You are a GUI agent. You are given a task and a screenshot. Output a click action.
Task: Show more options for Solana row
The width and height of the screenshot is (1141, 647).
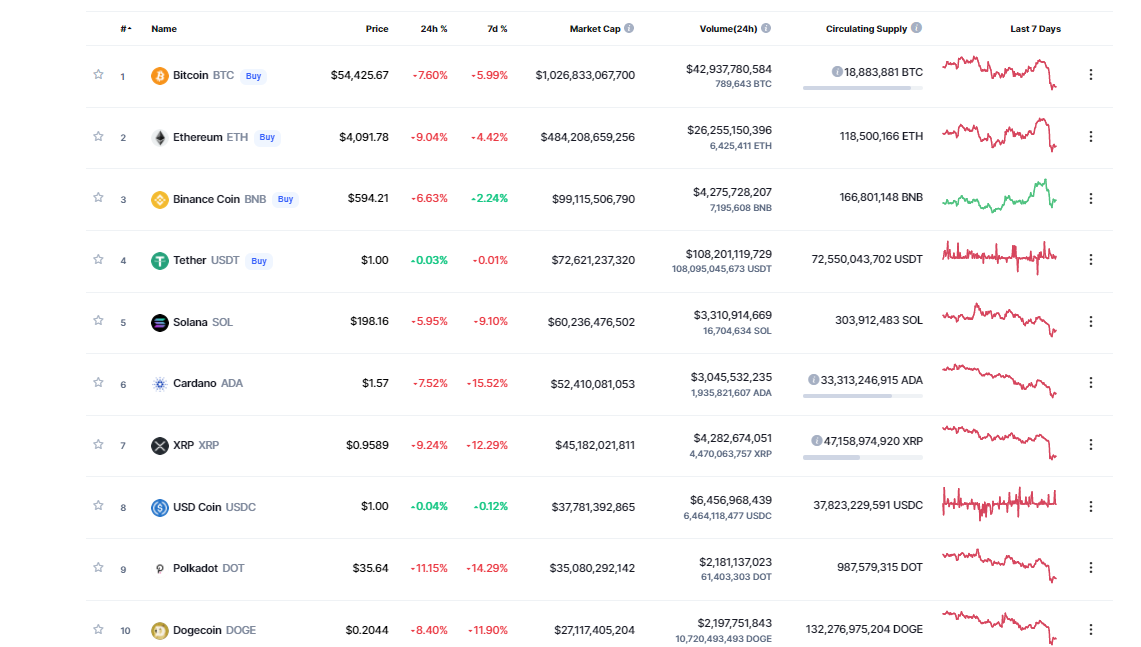pyautogui.click(x=1090, y=321)
